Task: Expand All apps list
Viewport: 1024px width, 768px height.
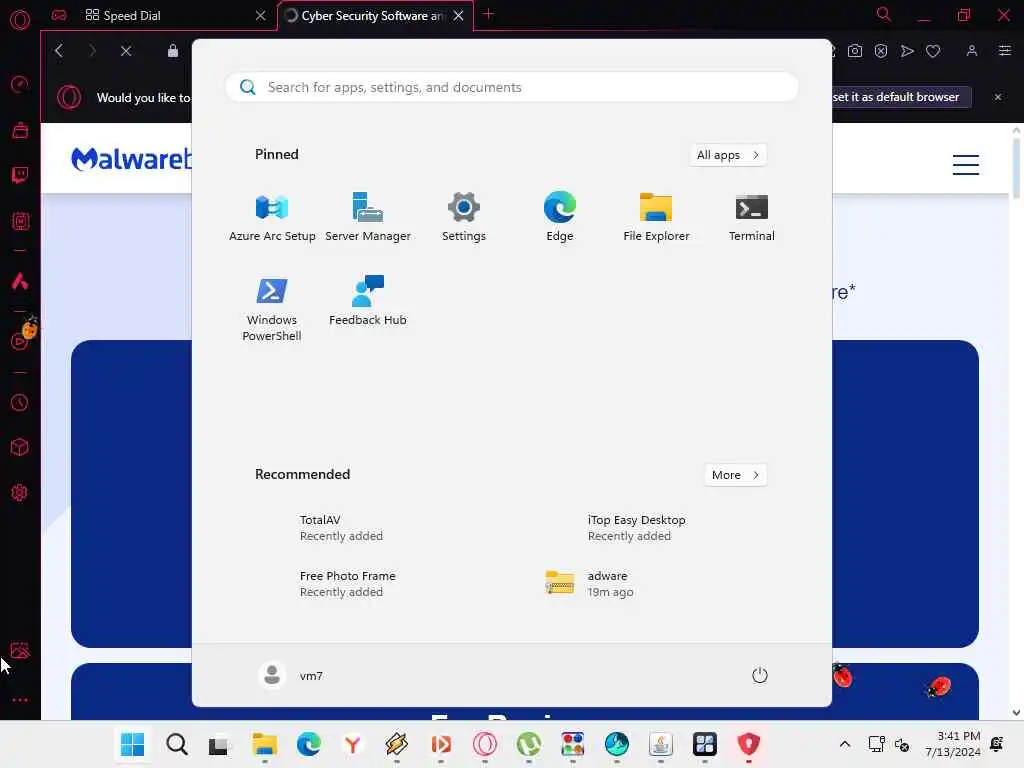Action: coord(728,155)
